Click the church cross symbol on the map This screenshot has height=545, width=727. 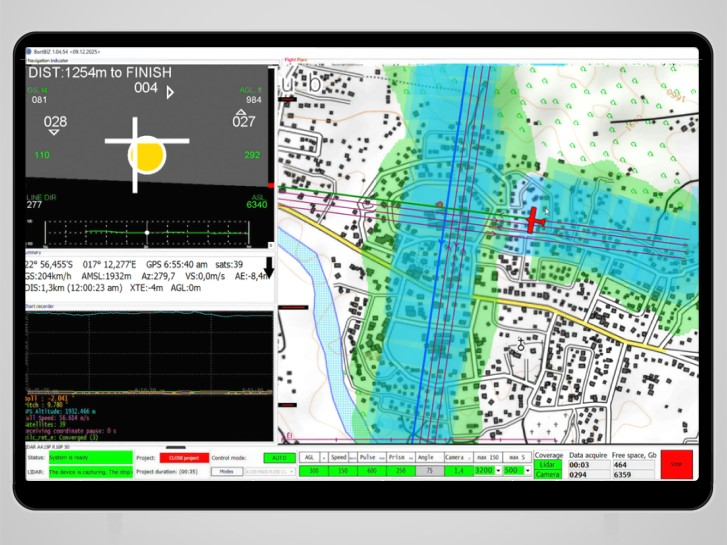[521, 345]
